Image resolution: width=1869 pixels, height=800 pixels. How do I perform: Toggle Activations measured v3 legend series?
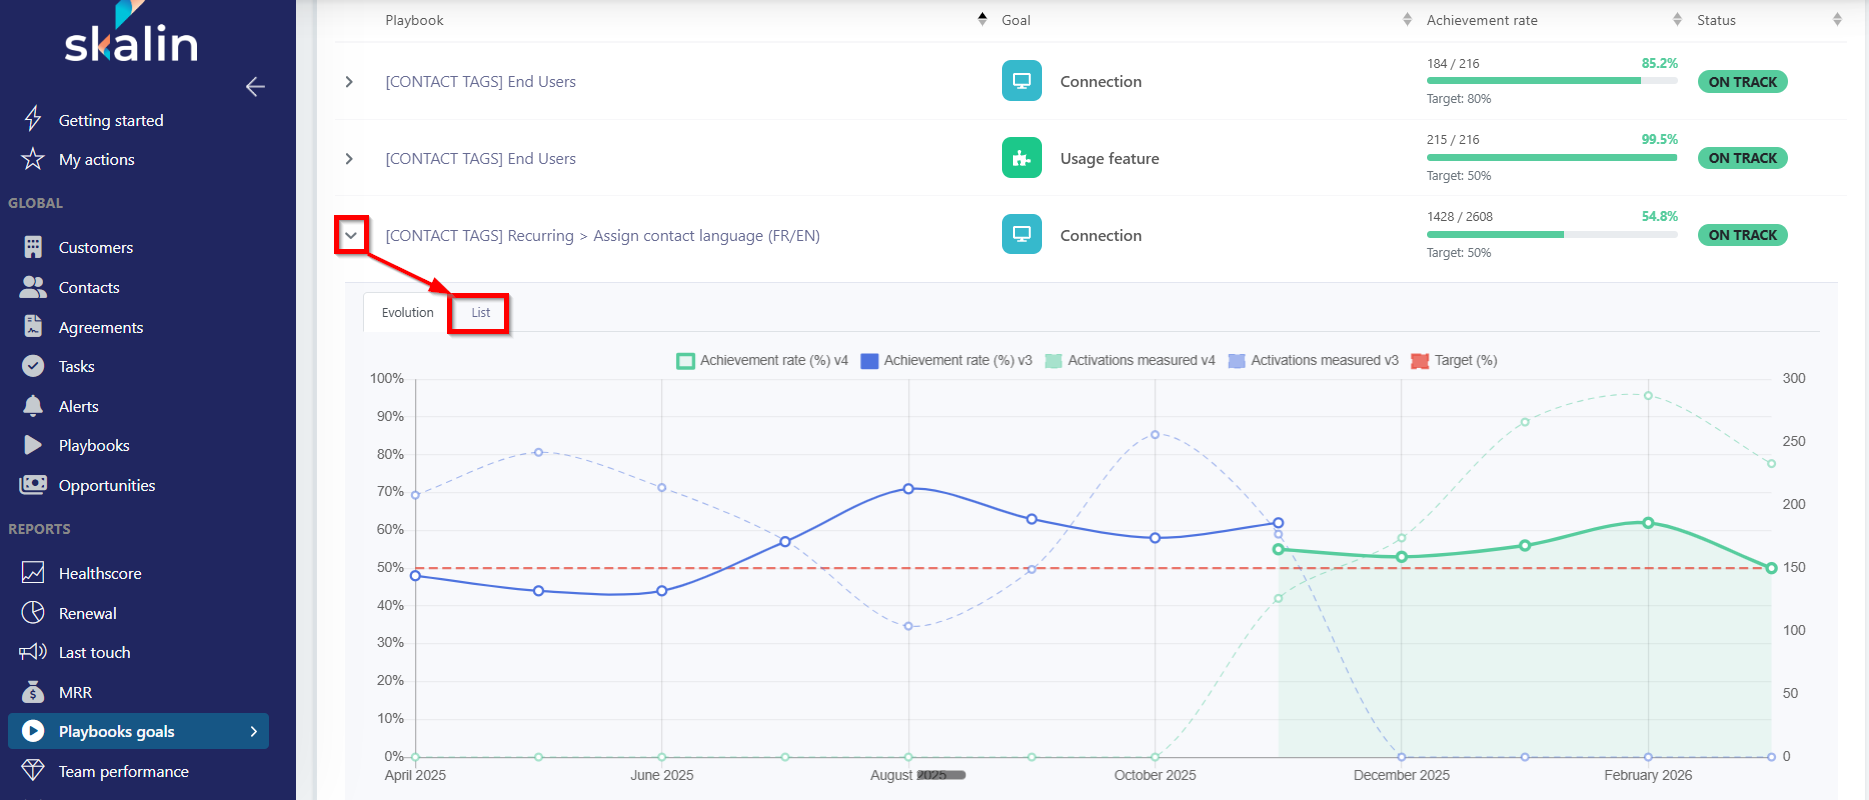1312,361
